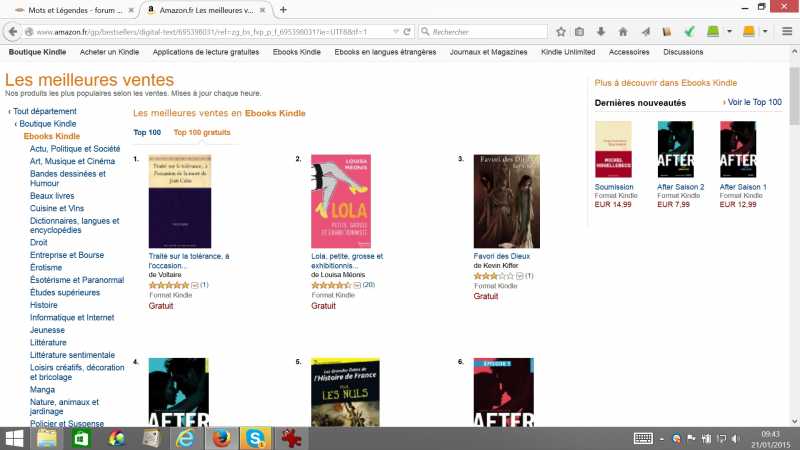The height and width of the screenshot is (450, 800).
Task: Open Internet Explorer from the taskbar
Action: click(x=185, y=438)
